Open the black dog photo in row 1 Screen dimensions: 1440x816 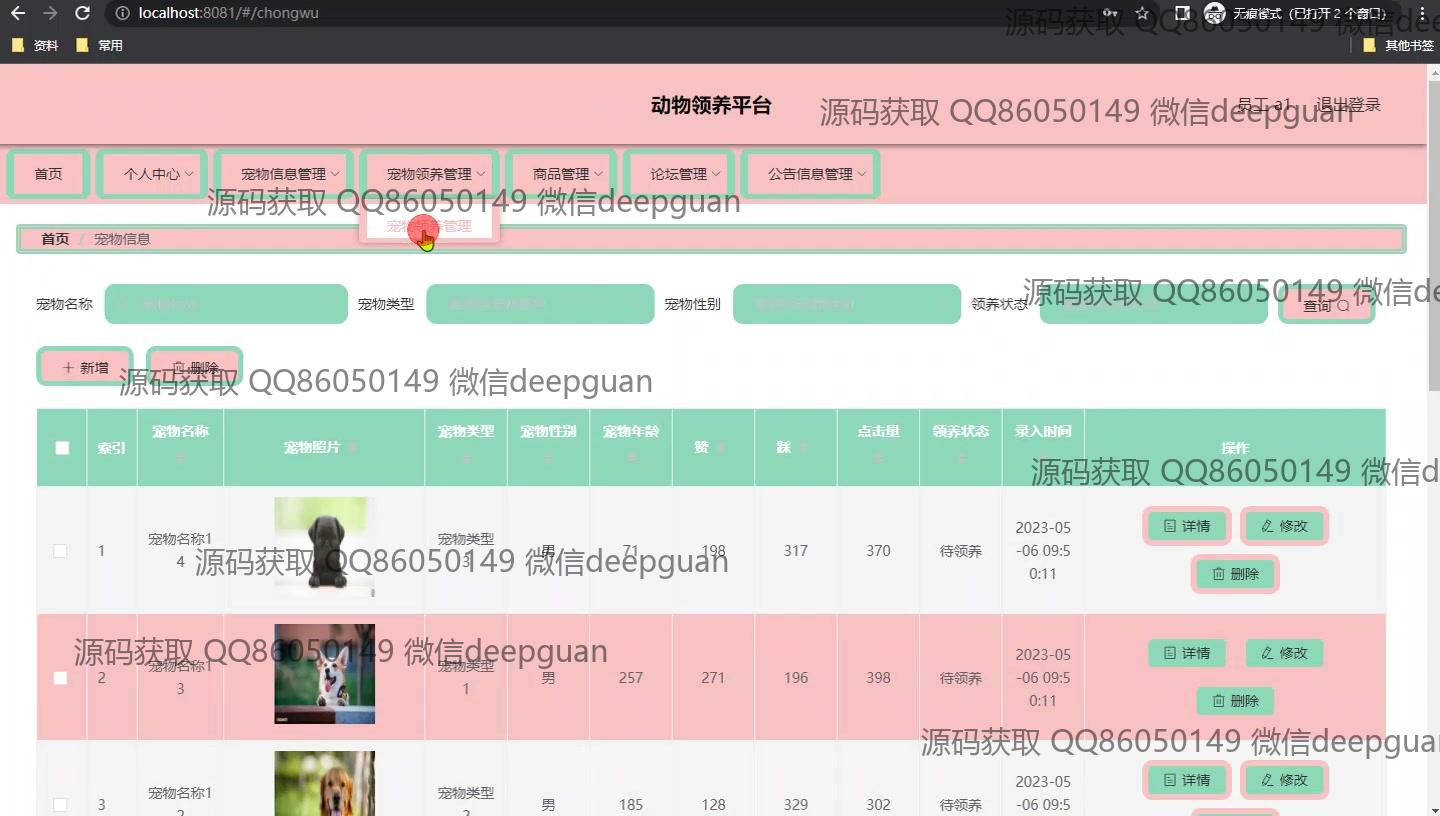tap(325, 548)
